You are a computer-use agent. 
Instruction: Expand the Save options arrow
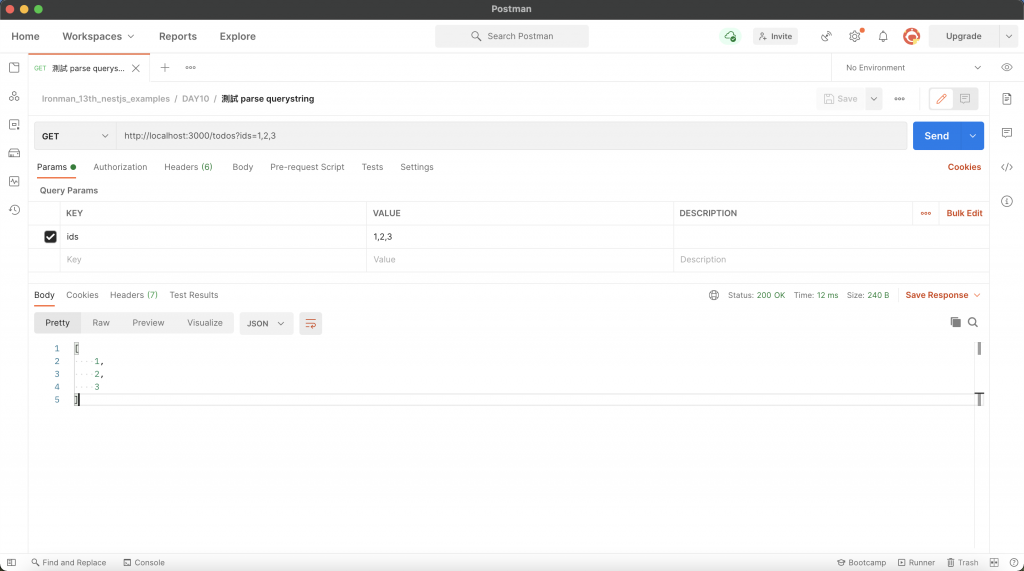874,99
